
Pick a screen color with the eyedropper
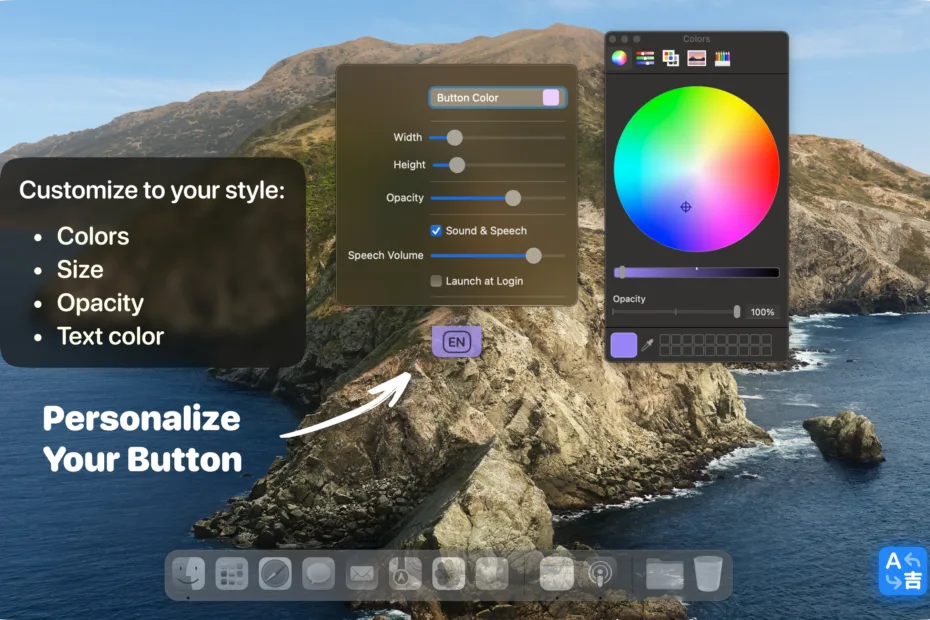coord(647,345)
